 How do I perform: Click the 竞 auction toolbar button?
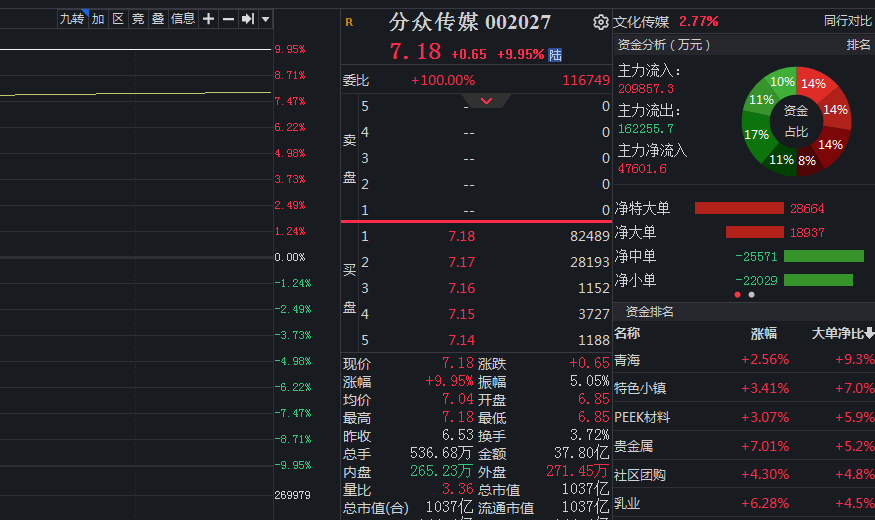click(x=138, y=19)
